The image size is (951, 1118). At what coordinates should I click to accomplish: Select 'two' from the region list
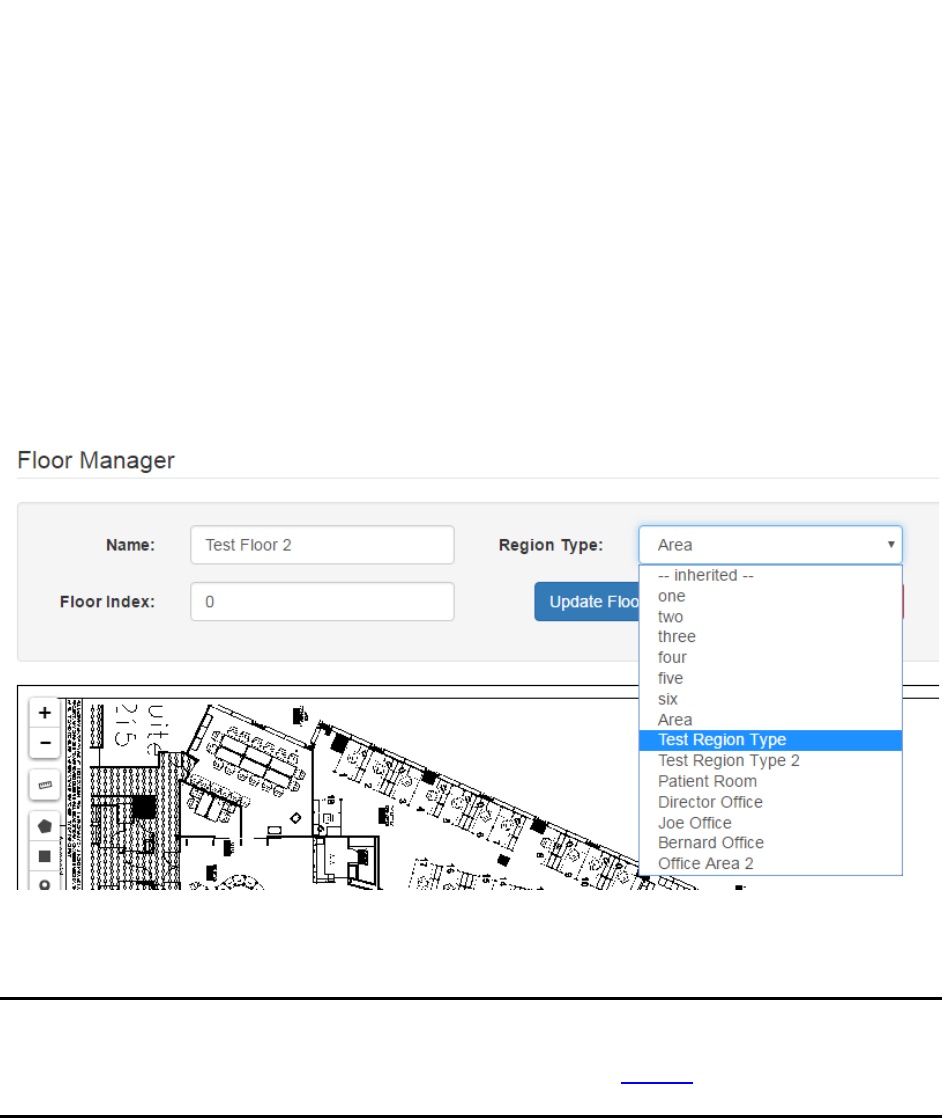point(770,617)
